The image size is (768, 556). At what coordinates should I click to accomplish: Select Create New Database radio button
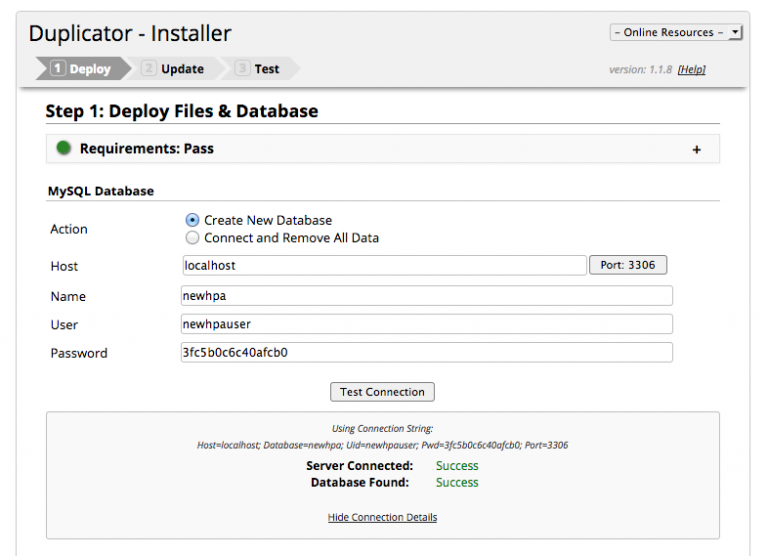click(x=192, y=220)
